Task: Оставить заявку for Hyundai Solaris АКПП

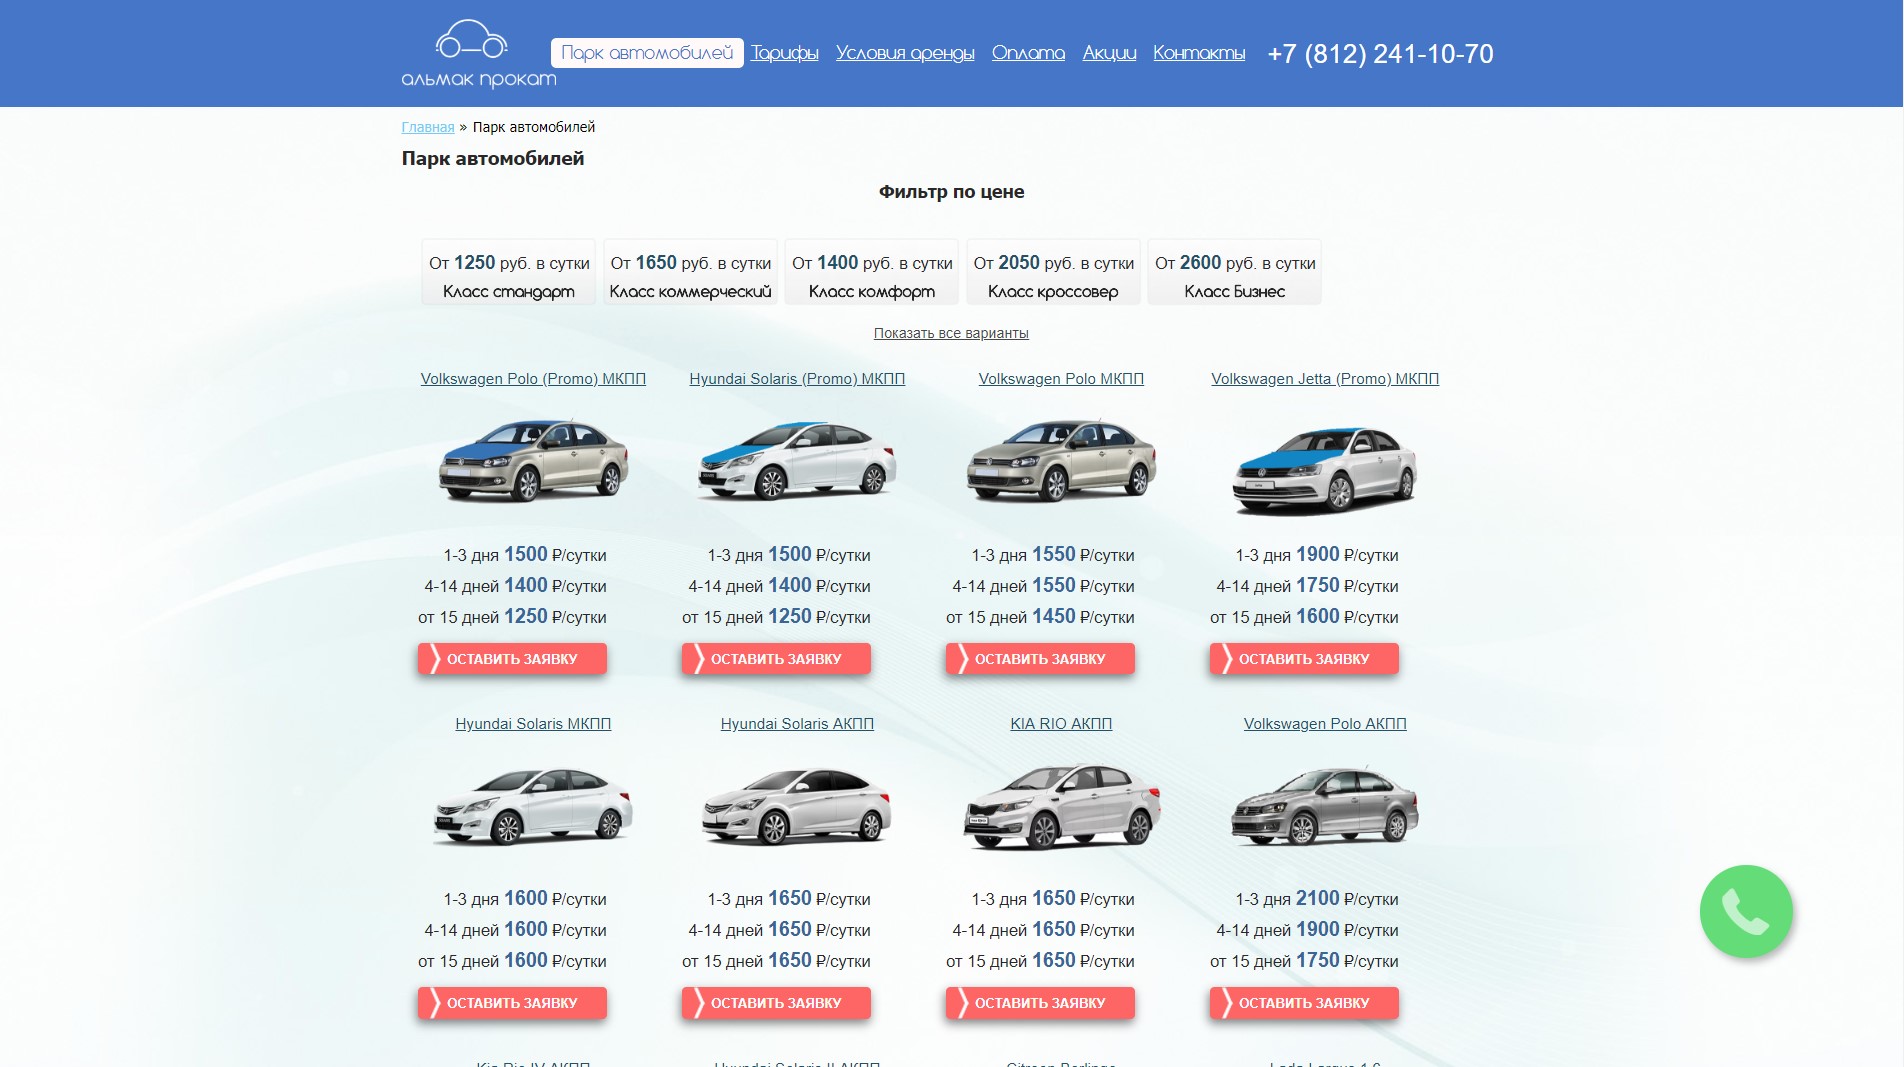Action: click(776, 1003)
